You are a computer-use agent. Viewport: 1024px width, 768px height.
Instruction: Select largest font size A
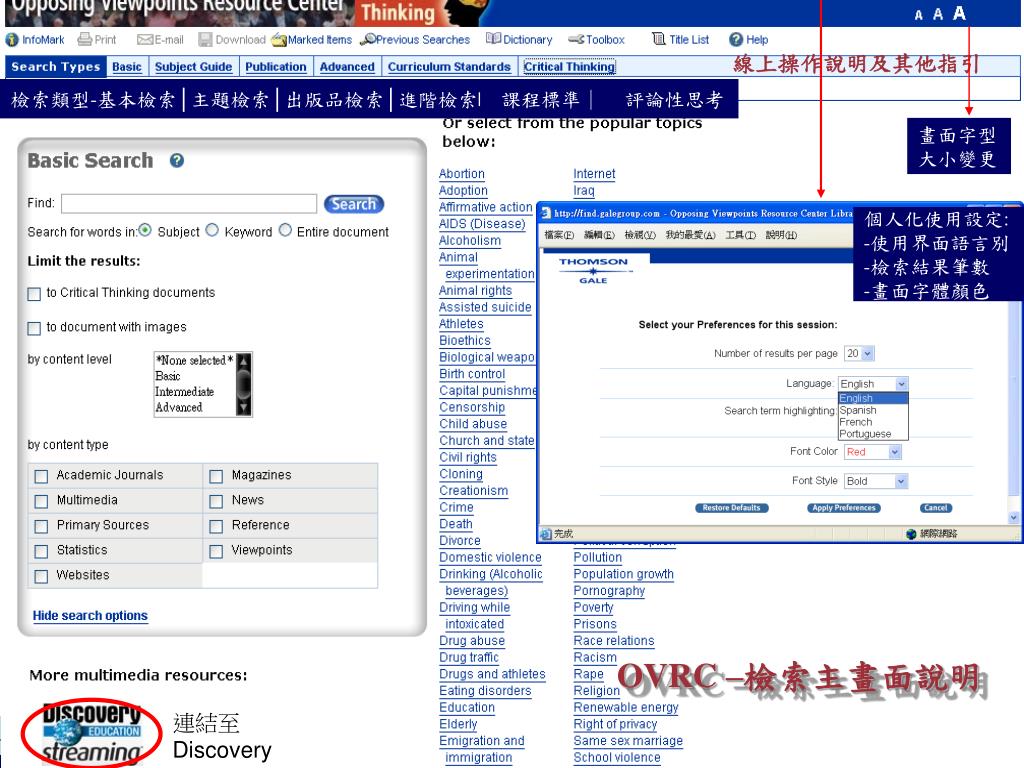coord(959,13)
